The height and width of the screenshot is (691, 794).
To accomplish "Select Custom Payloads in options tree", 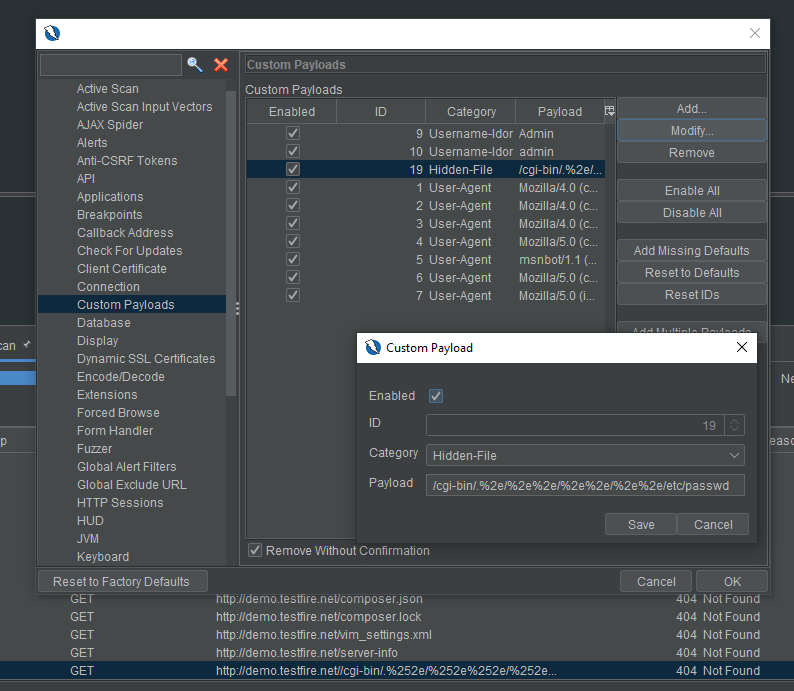I will pos(132,304).
